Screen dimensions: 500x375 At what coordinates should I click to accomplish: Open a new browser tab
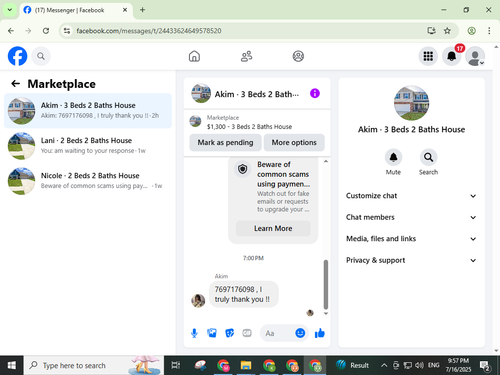click(142, 10)
